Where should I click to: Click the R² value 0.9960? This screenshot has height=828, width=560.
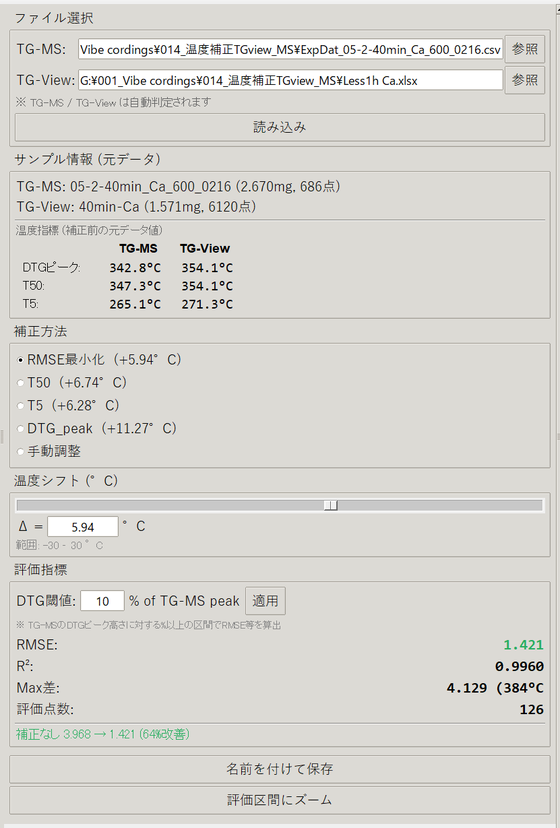click(519, 666)
